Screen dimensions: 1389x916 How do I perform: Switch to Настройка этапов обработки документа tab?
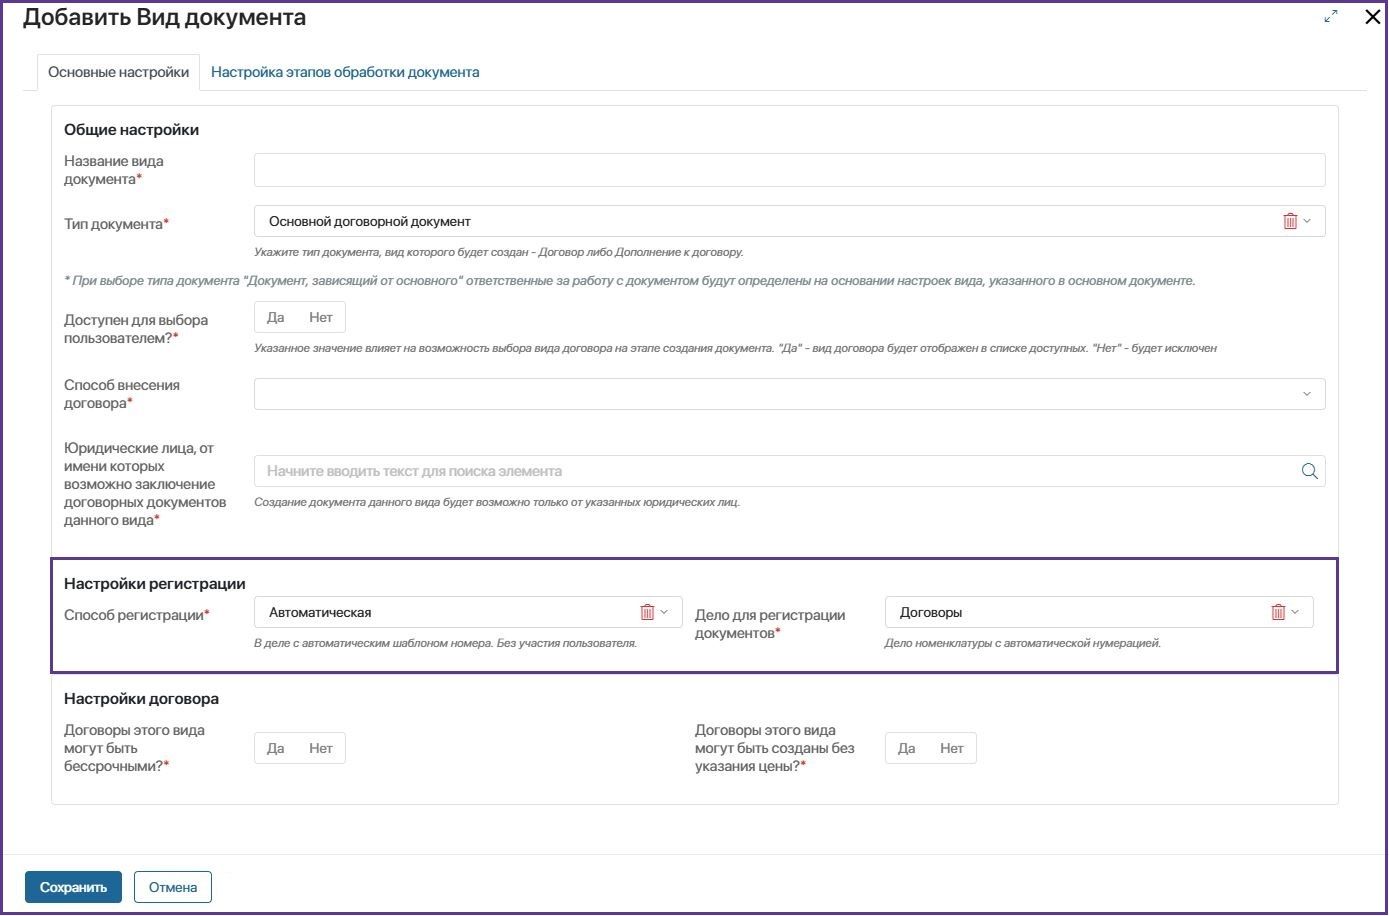coord(345,72)
